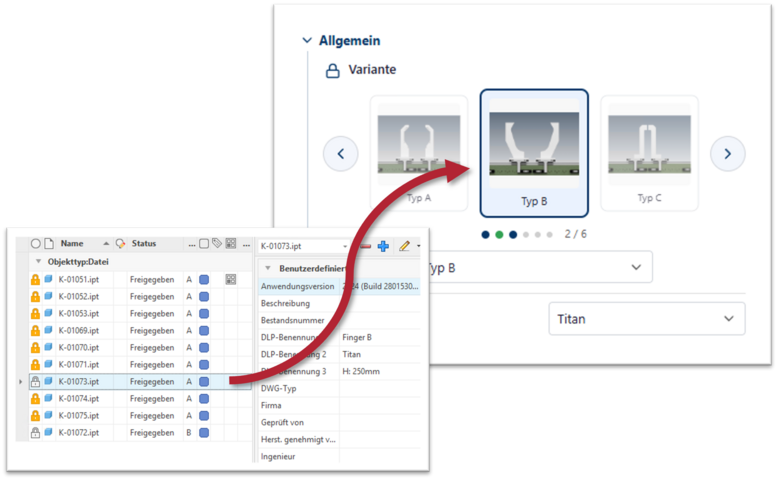Click the tag icon in the column header
Screen dimensions: 778x480
pyautogui.click(x=217, y=243)
